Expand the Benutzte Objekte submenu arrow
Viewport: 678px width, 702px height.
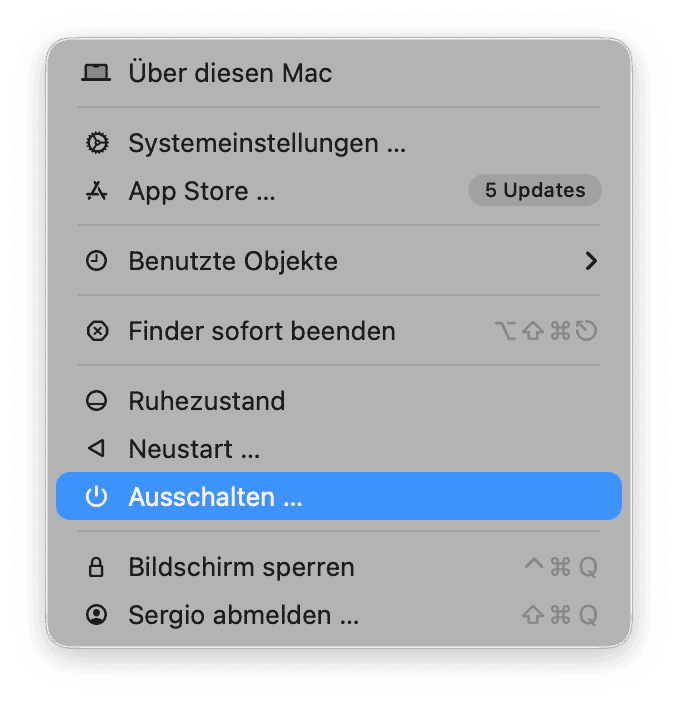coord(591,261)
